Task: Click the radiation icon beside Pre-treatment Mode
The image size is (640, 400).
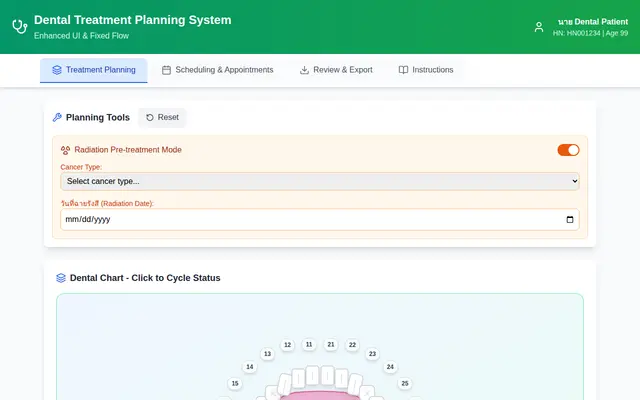Action: coord(65,150)
